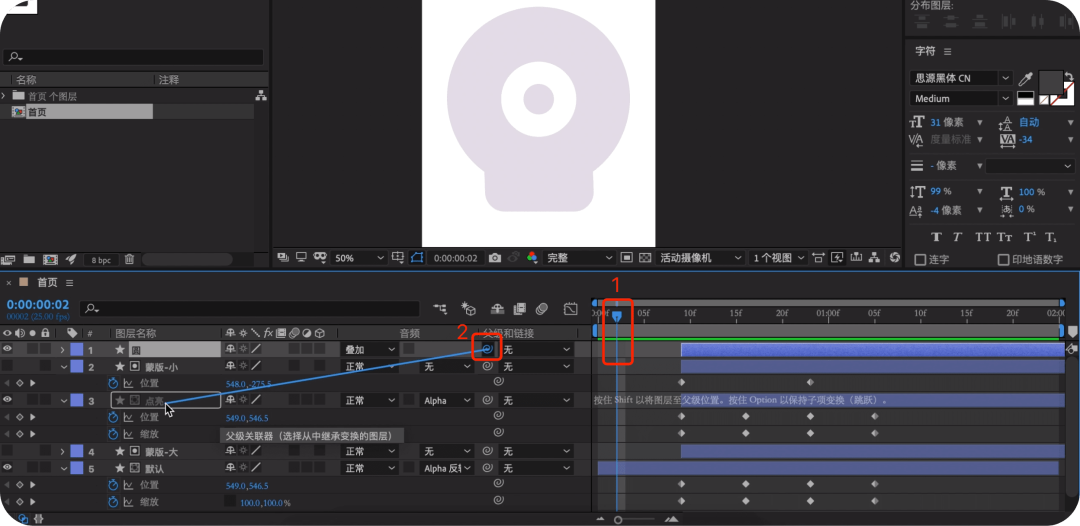This screenshot has height=526, width=1080.
Task: Collapse layer 2 蒙版-小 properties
Action: [x=63, y=366]
